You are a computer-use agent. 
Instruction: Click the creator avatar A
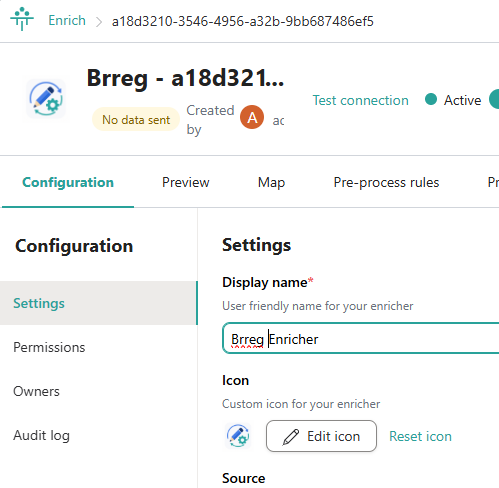point(252,117)
